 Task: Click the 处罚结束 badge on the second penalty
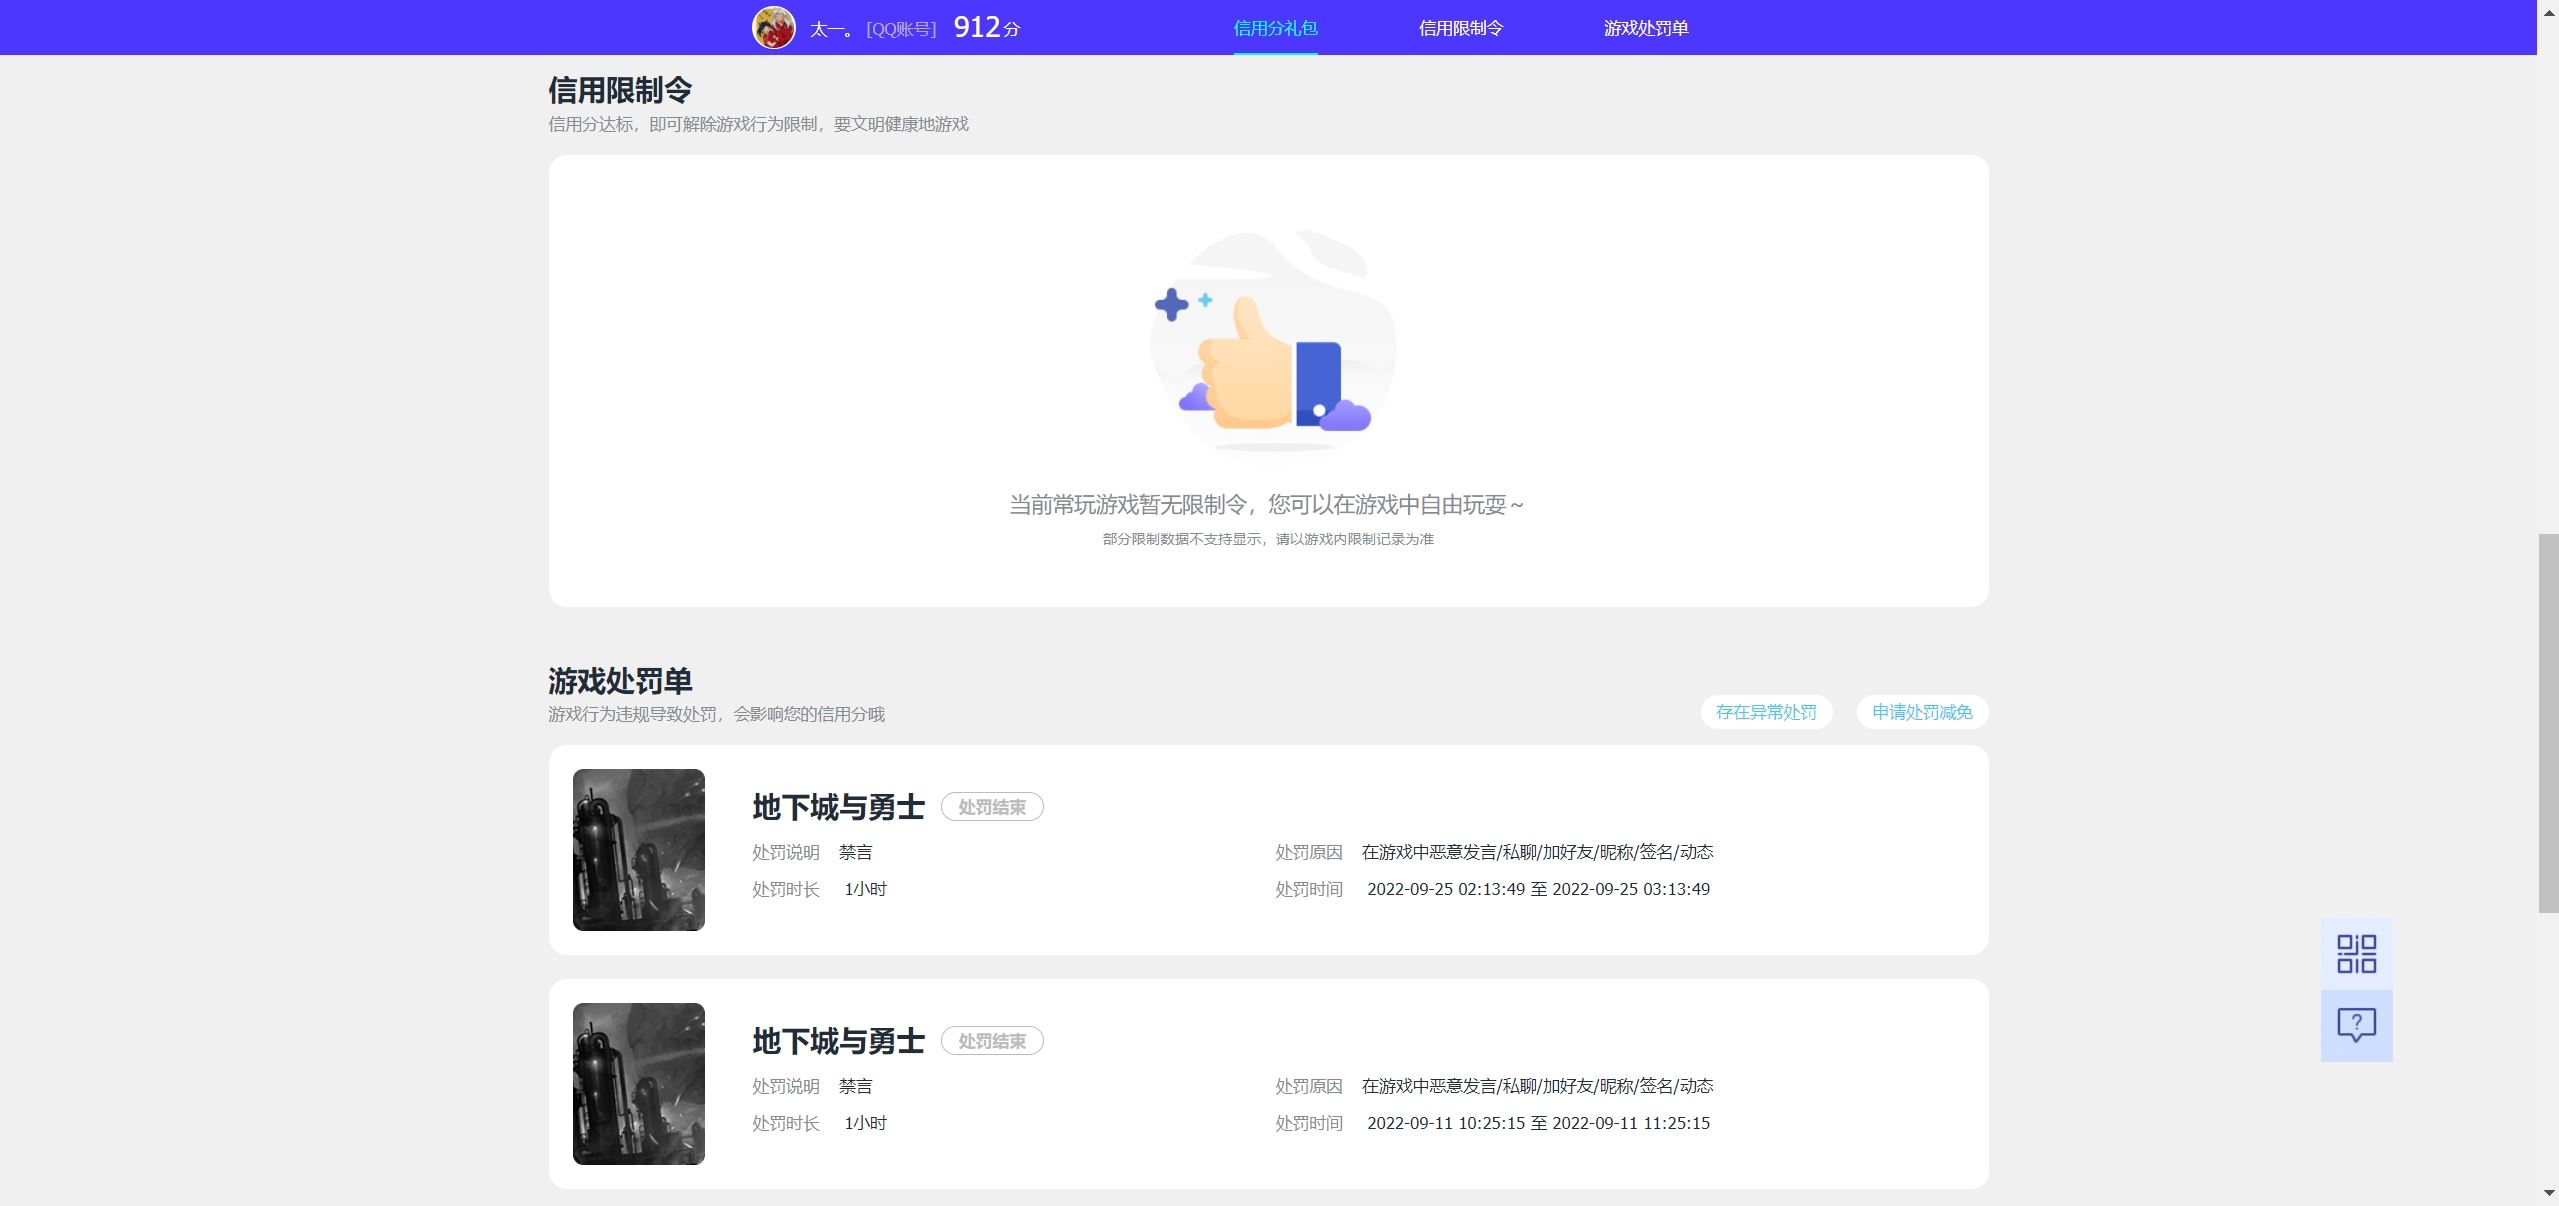click(992, 1040)
